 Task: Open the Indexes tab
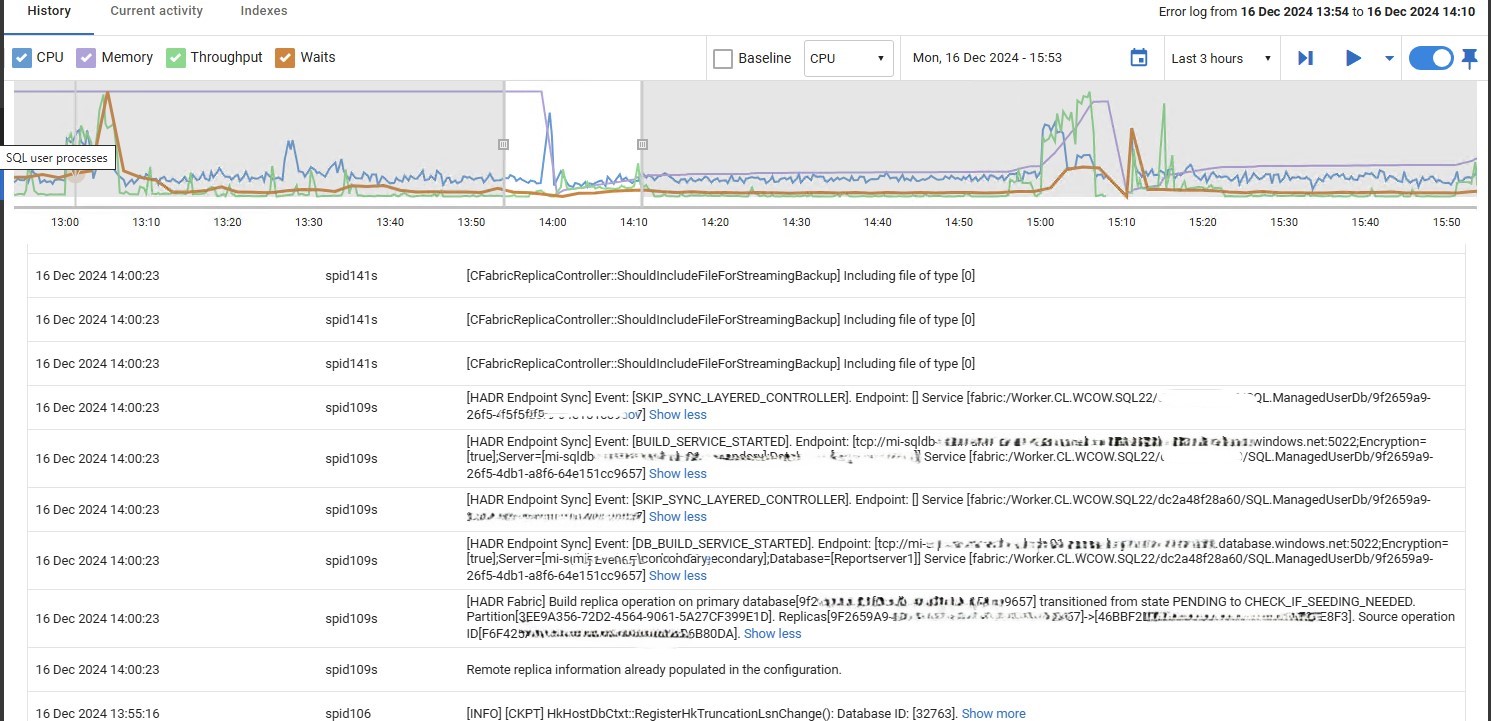pyautogui.click(x=264, y=11)
